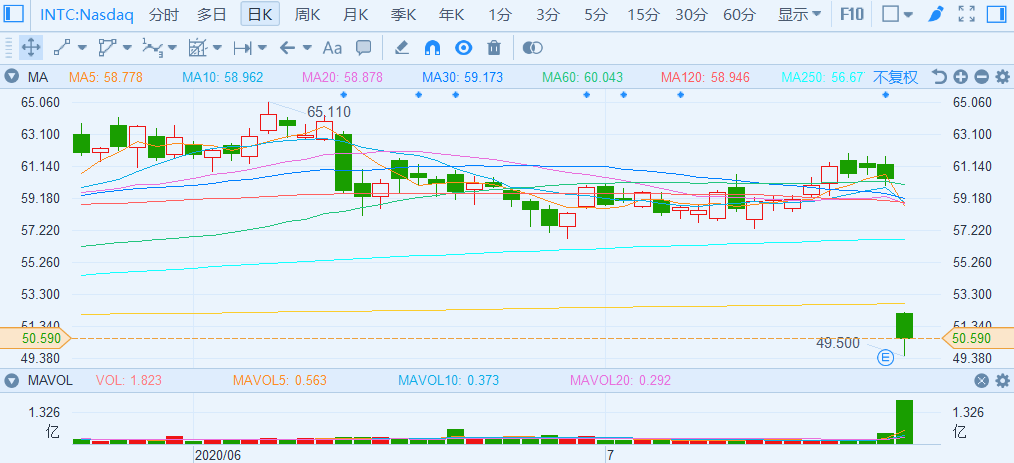Select the Aa text annotation tool

332,47
